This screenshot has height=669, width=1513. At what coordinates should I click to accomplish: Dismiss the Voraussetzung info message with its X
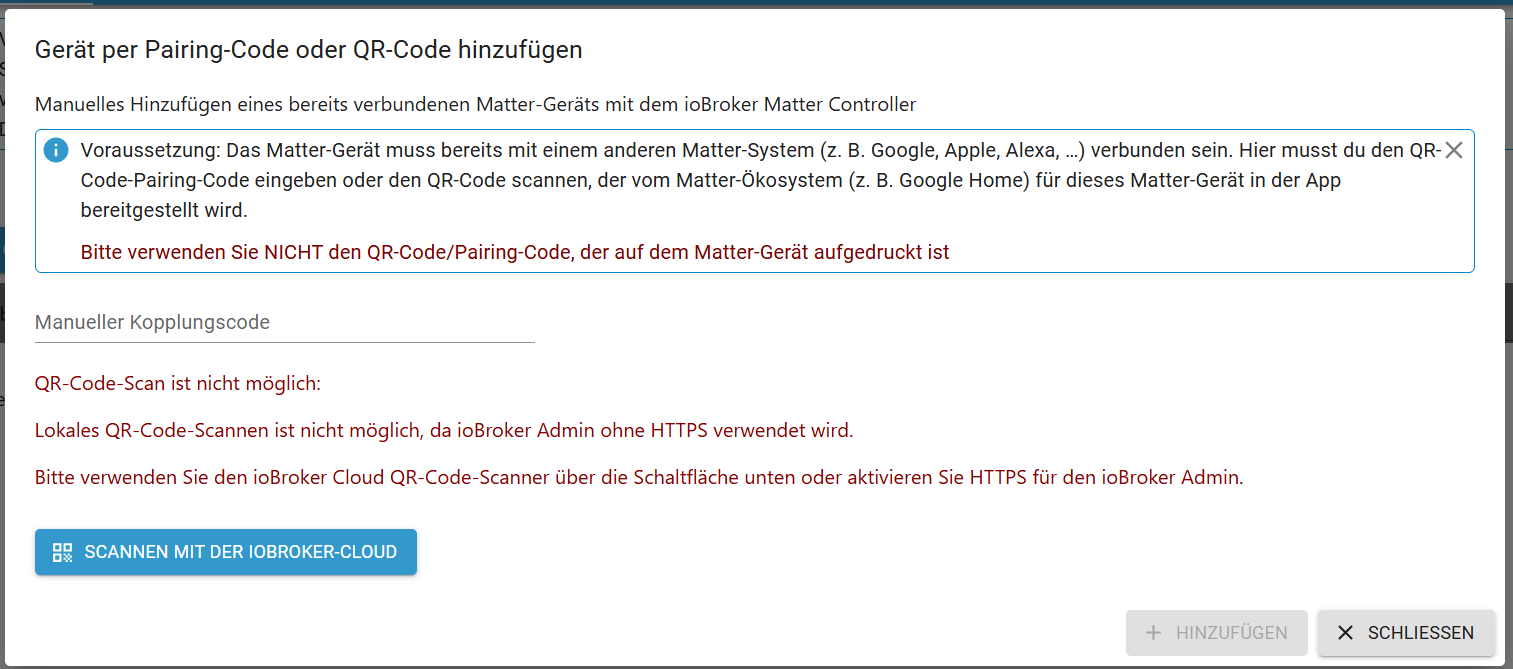1455,150
